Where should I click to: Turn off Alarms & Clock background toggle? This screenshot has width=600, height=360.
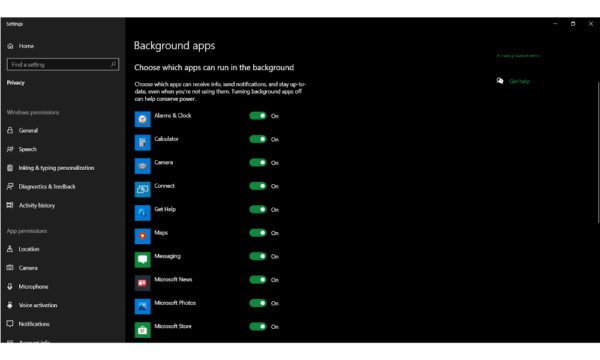[258, 116]
